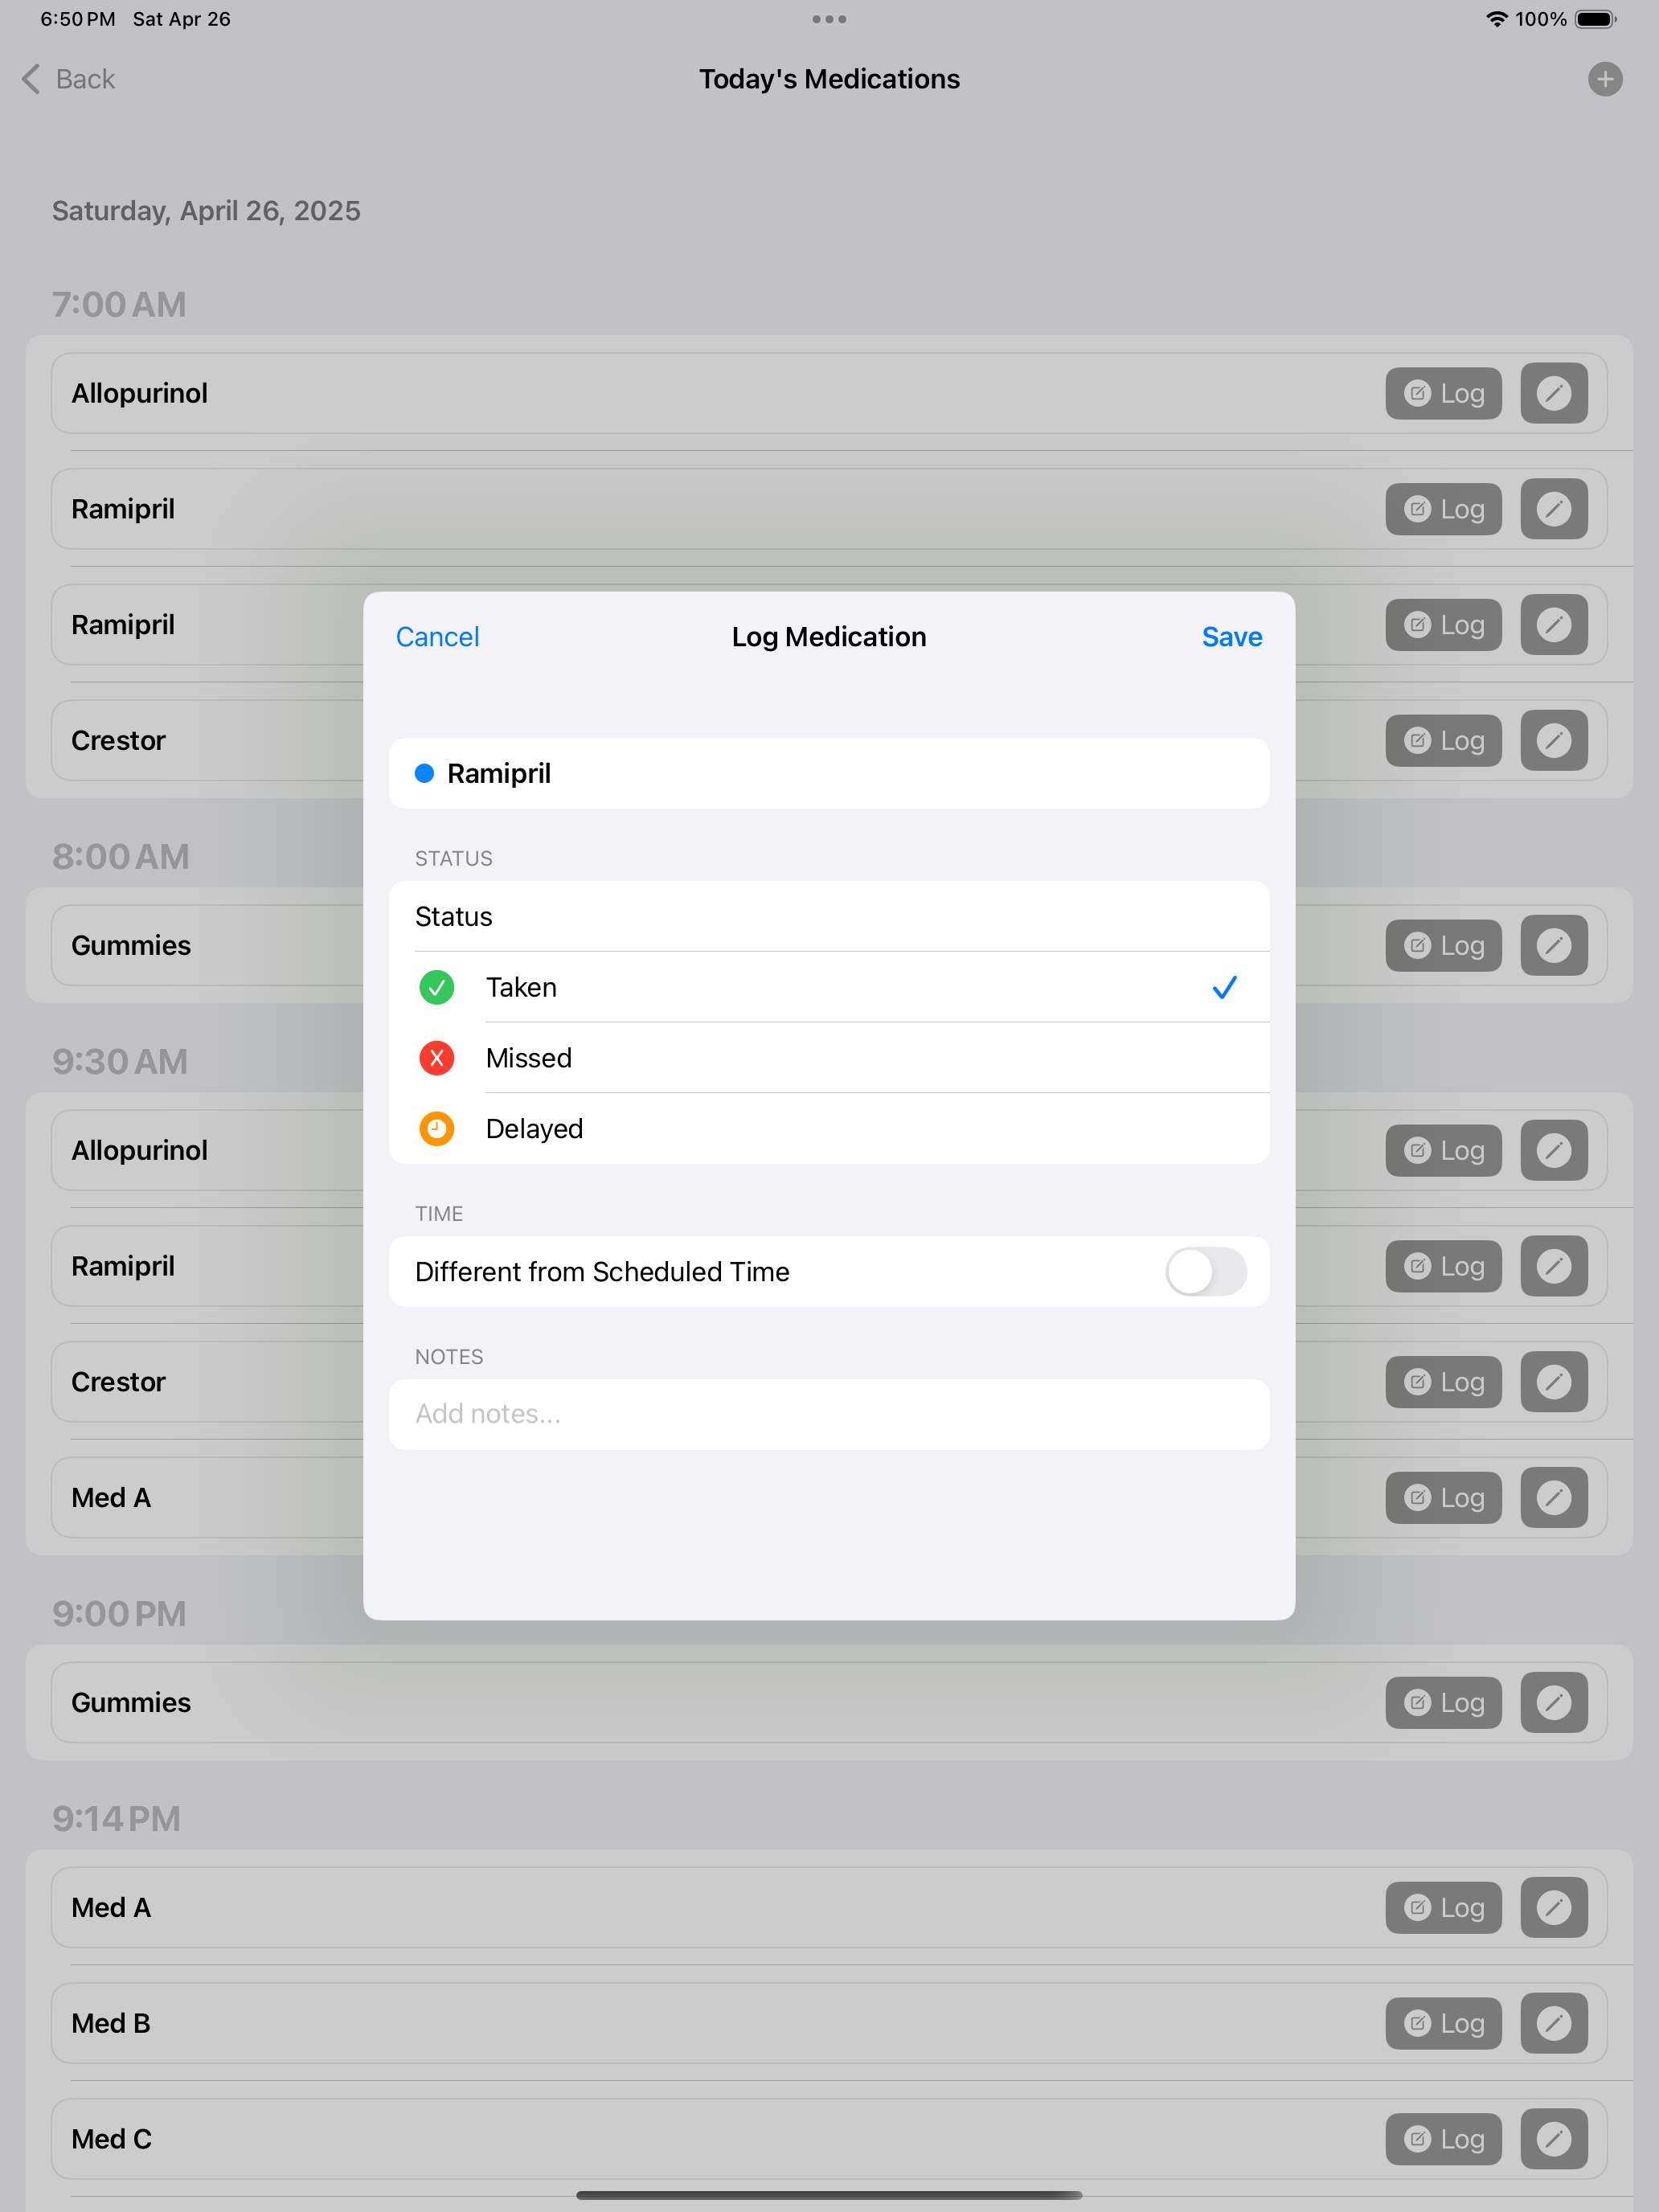
Task: Log the 9:30 AM Allopurinol dose
Action: 1443,1150
